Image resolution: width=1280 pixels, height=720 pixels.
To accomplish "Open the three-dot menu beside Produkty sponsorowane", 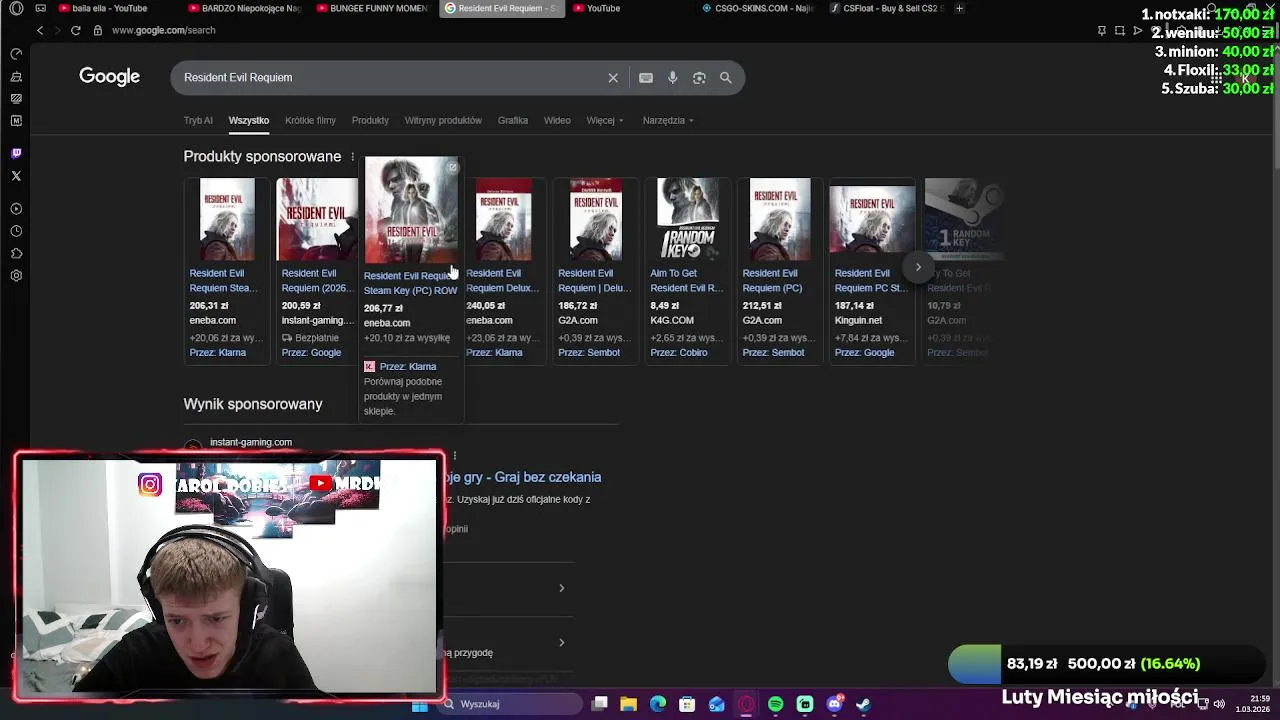I will [352, 157].
